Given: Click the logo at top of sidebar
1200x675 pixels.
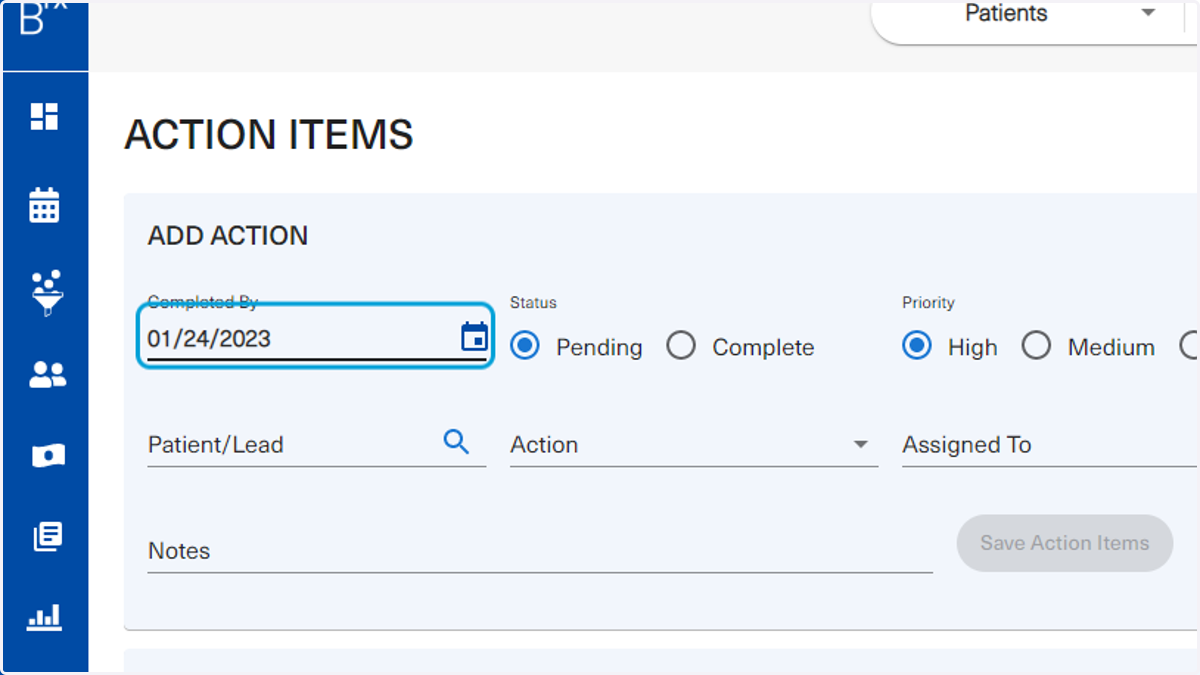Looking at the screenshot, I should 44,18.
